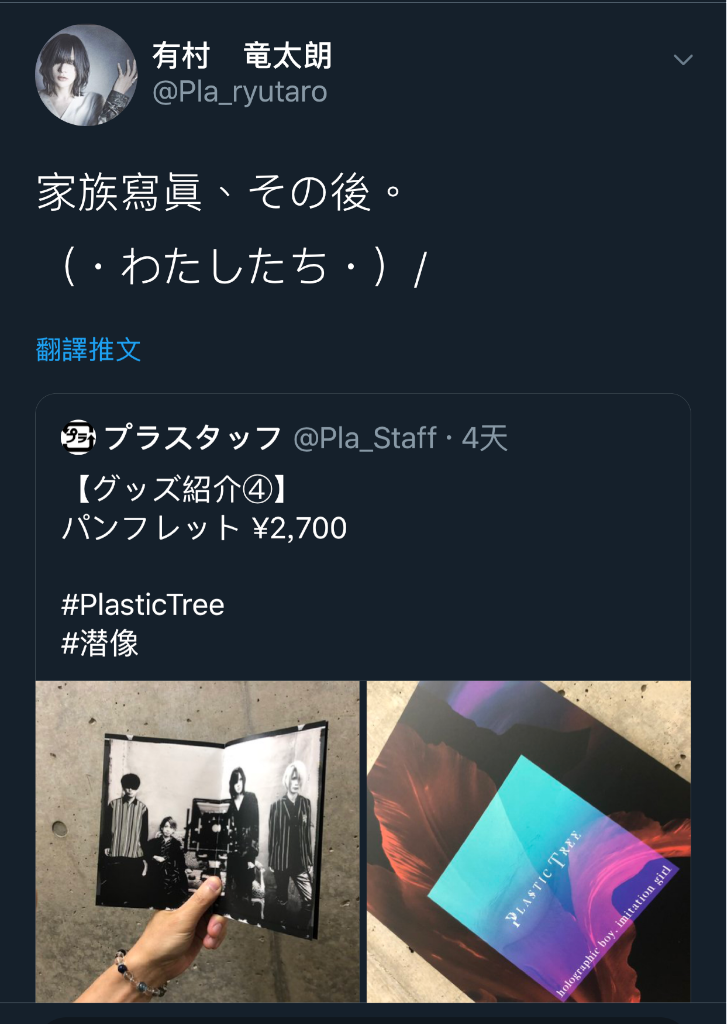Click the blank area below the #潜像 hashtag

pos(363,670)
